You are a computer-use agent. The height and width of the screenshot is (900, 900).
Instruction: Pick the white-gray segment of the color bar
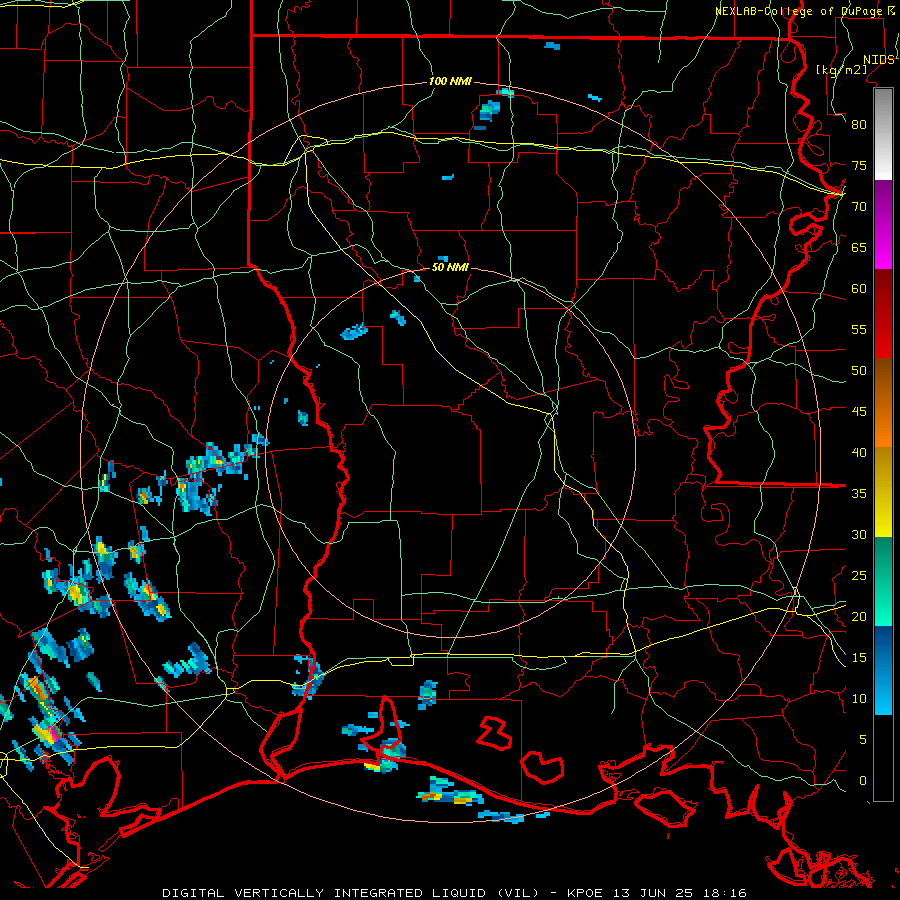[x=883, y=134]
